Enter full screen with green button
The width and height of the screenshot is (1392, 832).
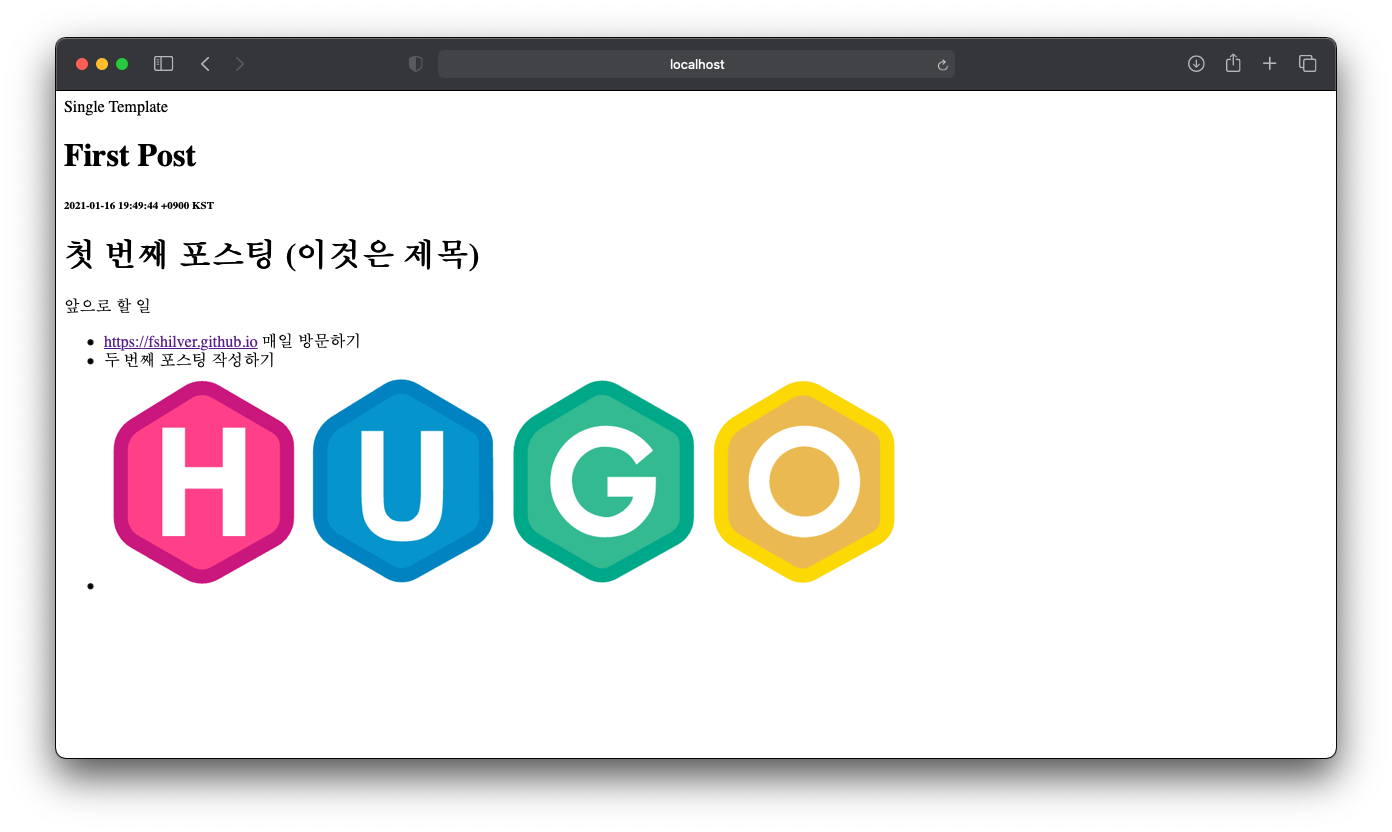pos(122,64)
